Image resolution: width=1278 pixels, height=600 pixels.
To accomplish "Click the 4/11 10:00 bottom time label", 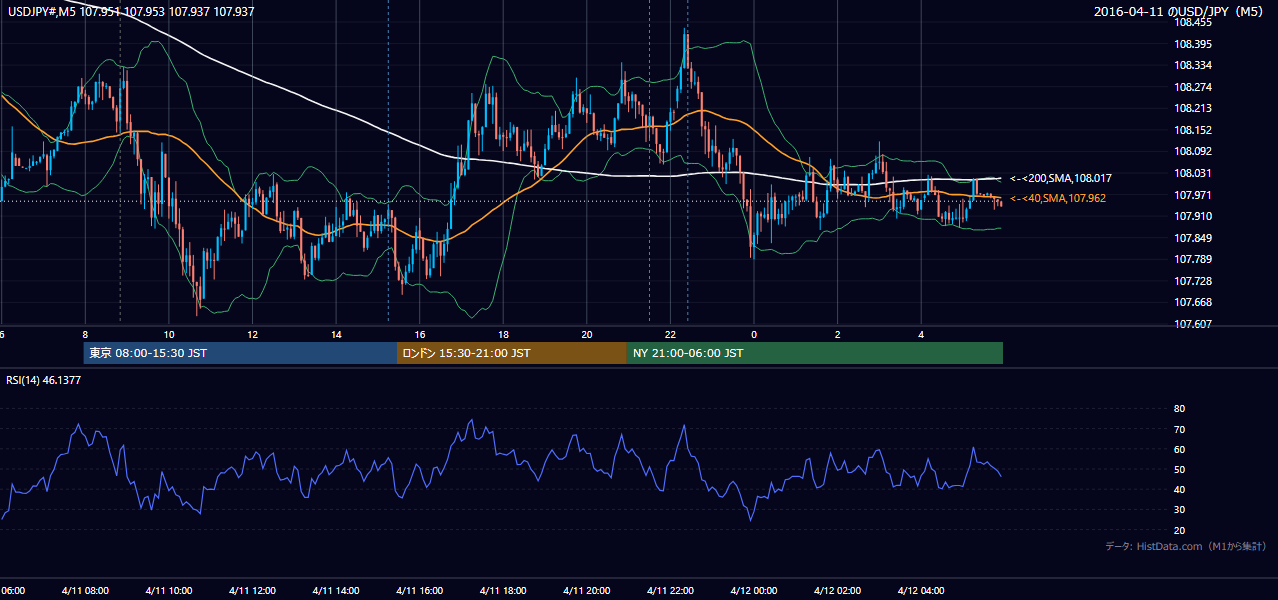I will (168, 591).
